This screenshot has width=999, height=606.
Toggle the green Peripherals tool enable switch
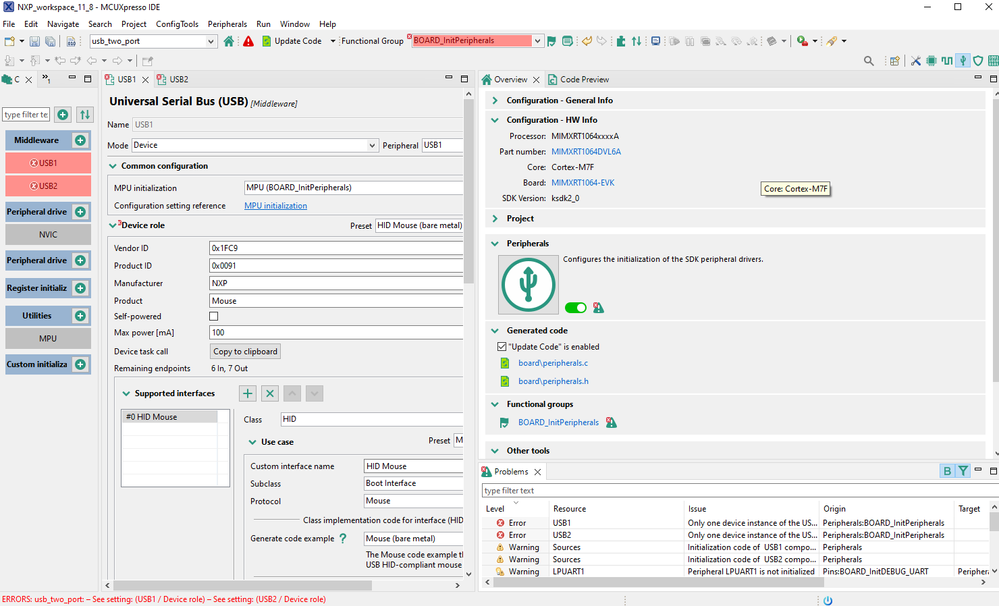click(x=575, y=308)
